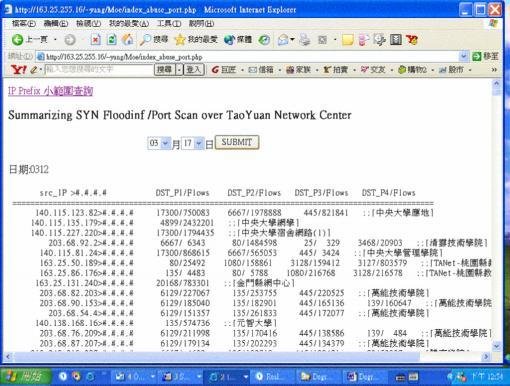This screenshot has height=386, width=510.
Task: Open the Mail icon dropdown arrow
Action: pyautogui.click(x=292, y=40)
